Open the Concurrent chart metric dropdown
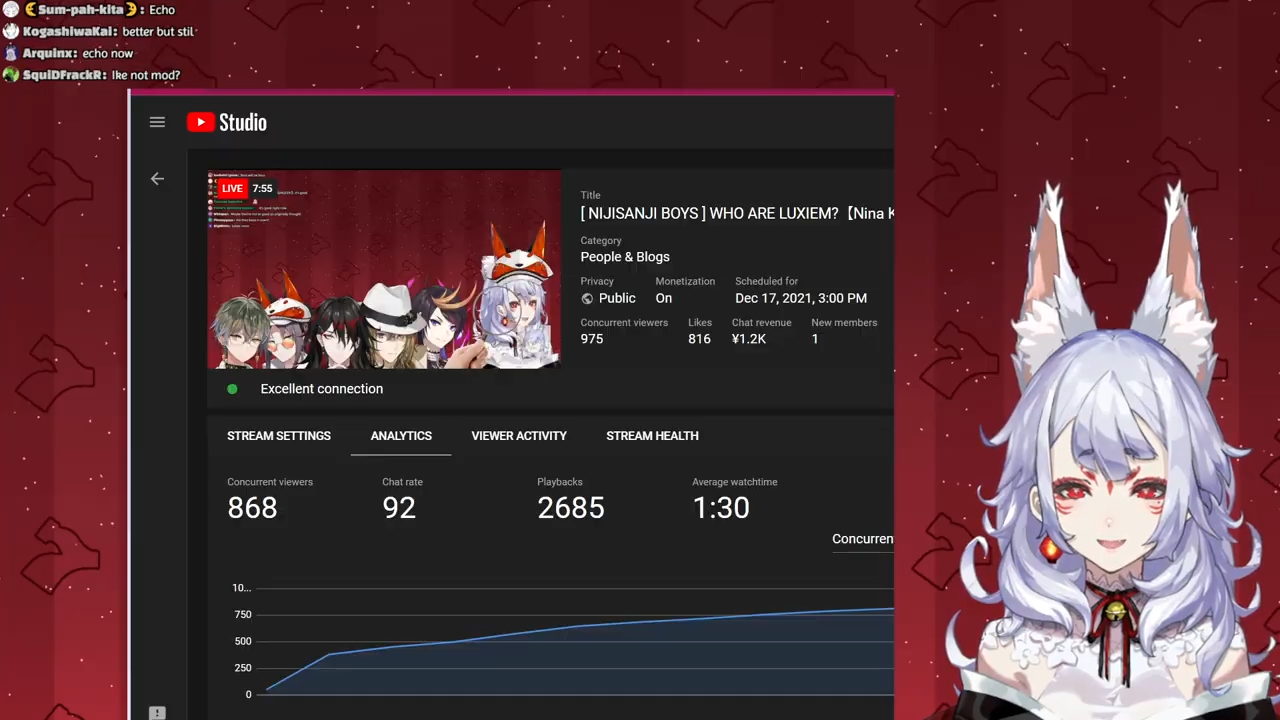Image resolution: width=1280 pixels, height=720 pixels. [x=863, y=539]
